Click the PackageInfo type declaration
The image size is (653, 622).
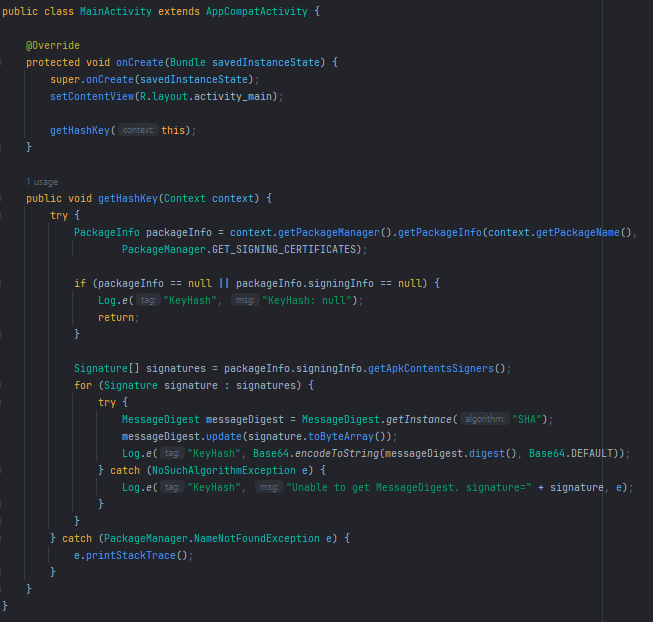[107, 232]
